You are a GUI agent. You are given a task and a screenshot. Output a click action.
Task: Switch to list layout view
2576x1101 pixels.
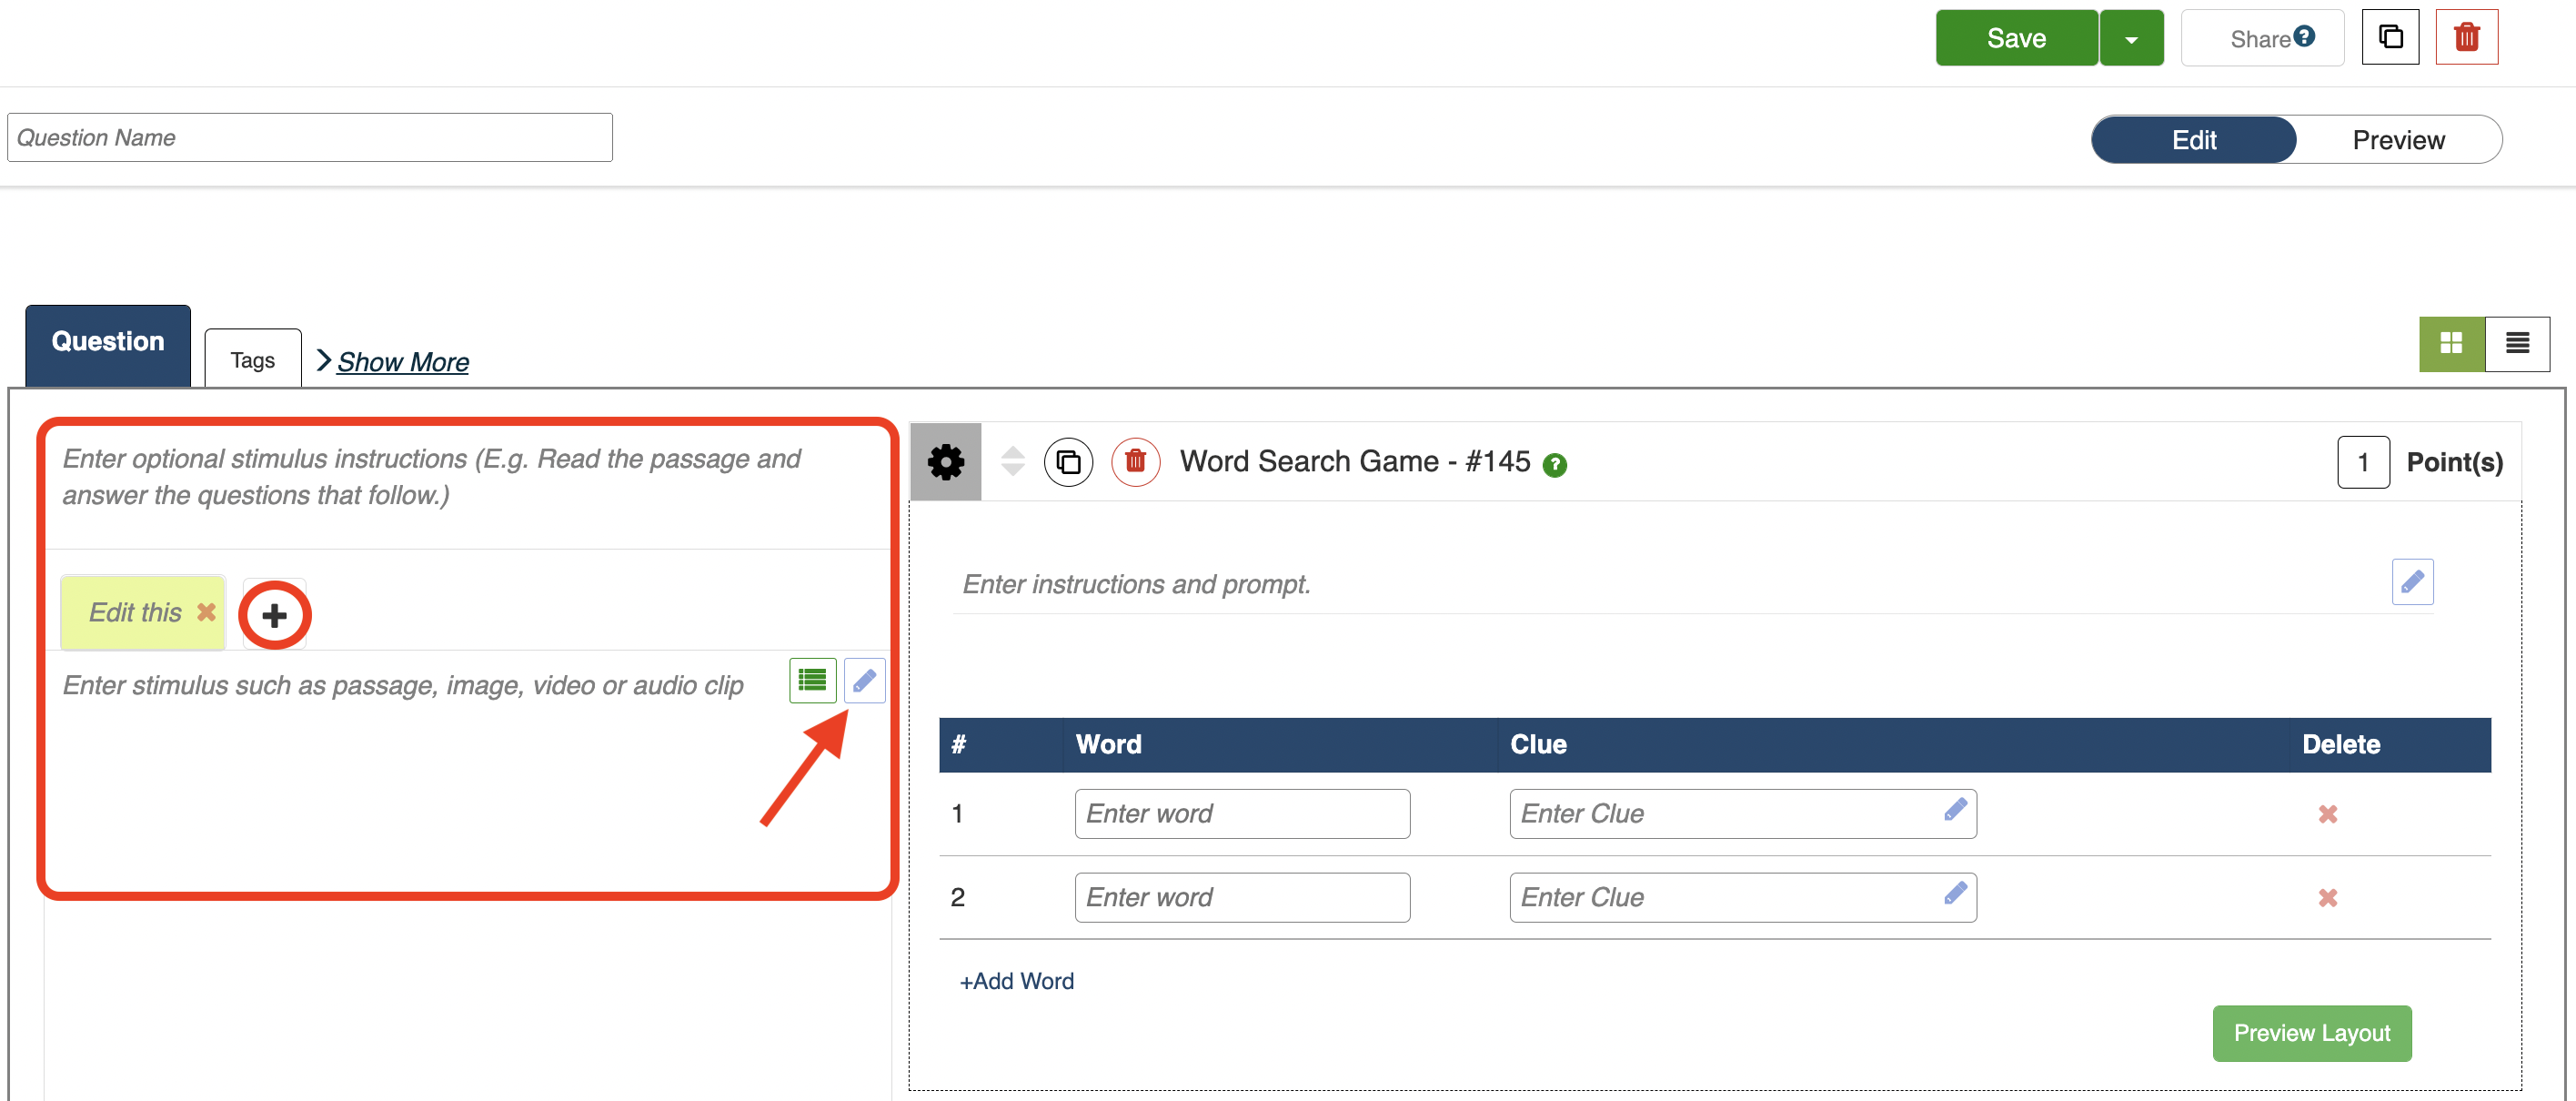(2517, 344)
